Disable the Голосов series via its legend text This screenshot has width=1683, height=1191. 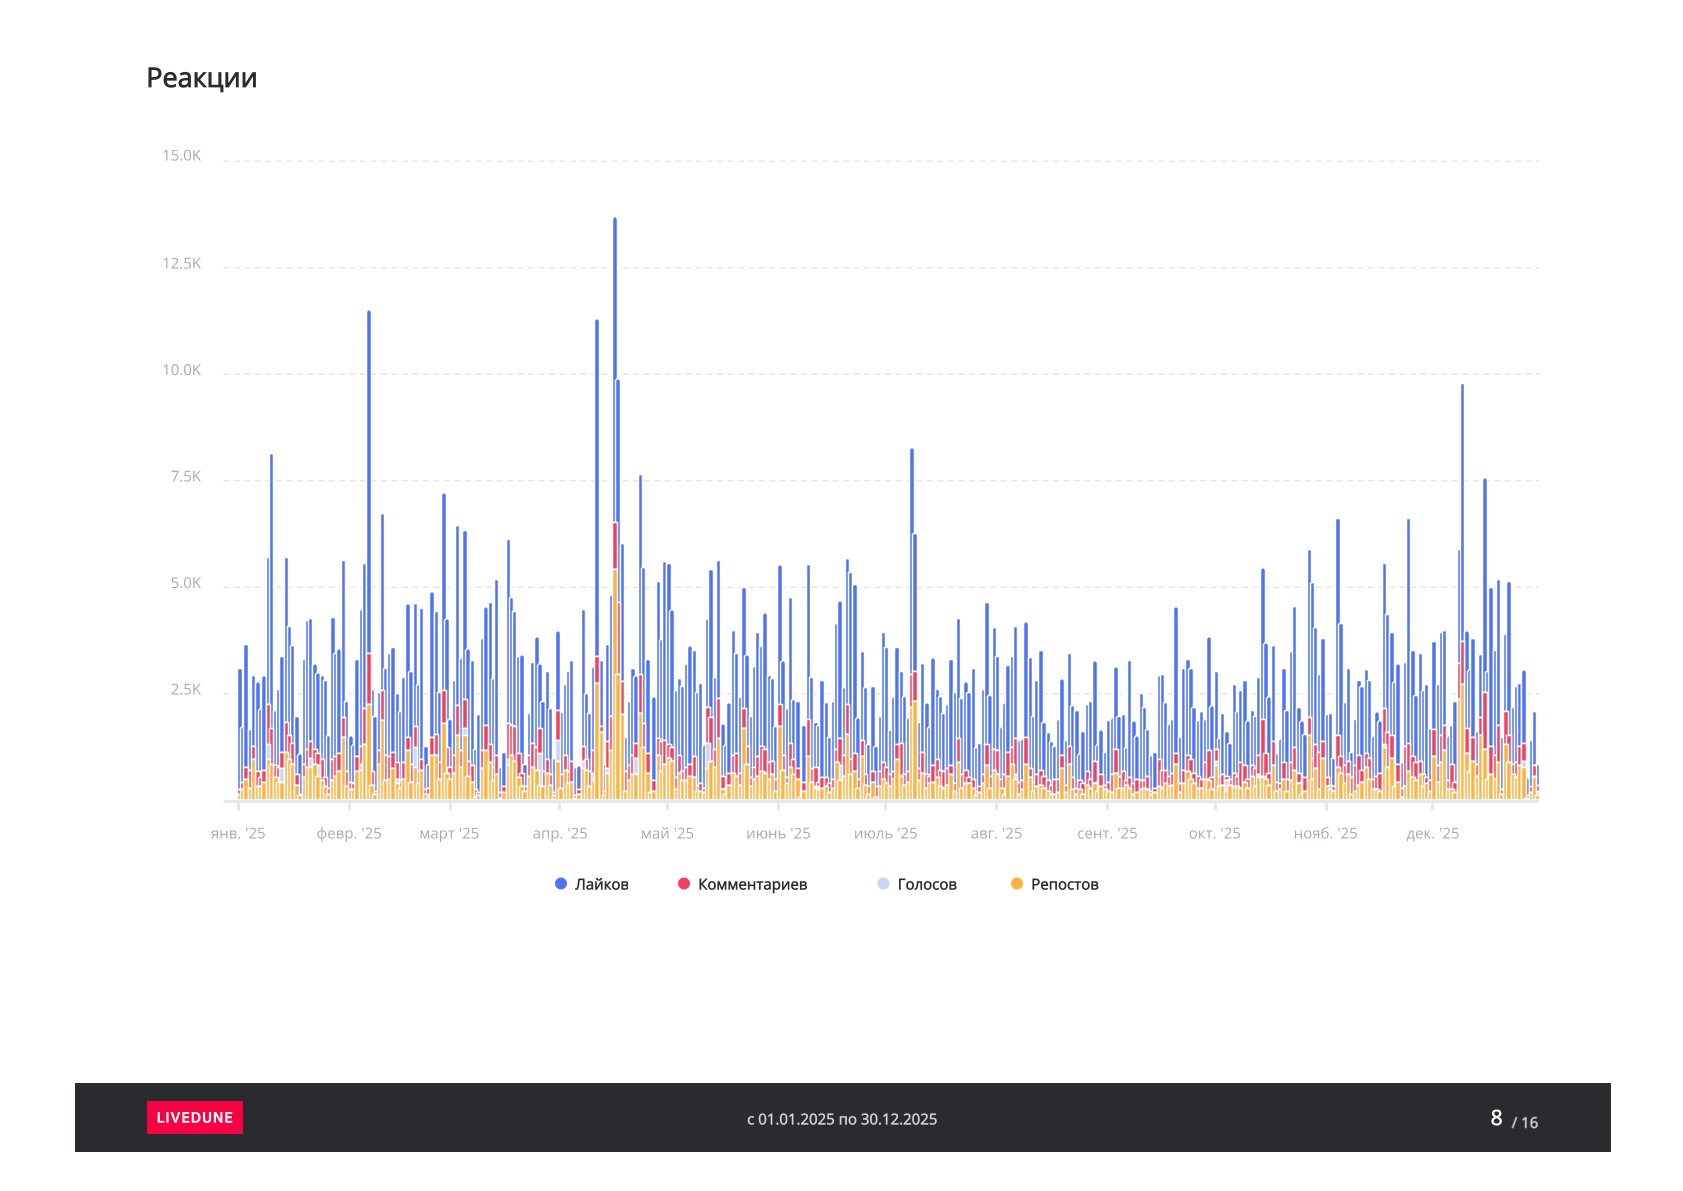927,884
